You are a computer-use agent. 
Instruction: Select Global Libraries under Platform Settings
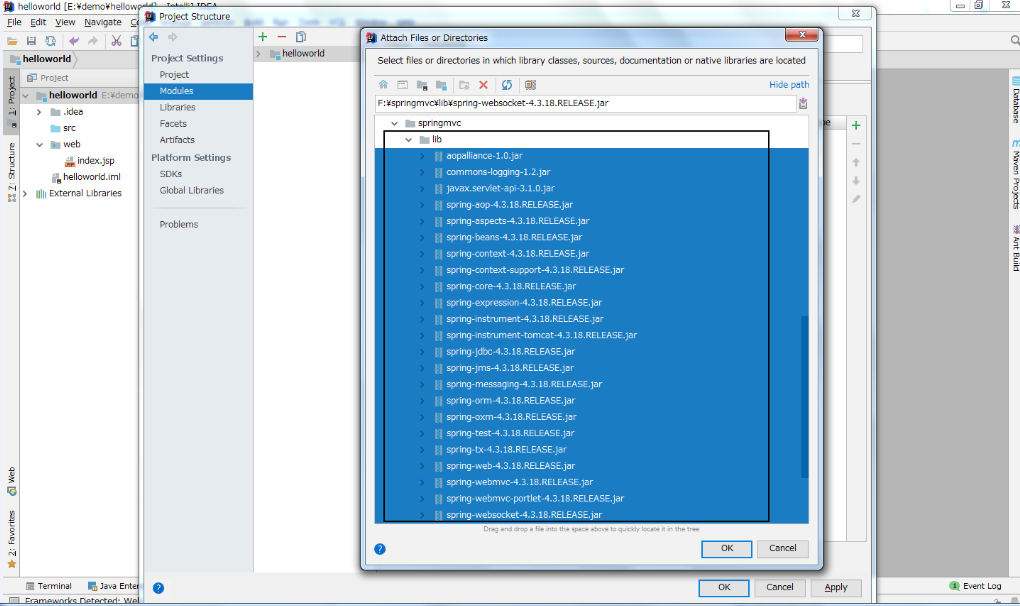pyautogui.click(x=191, y=191)
